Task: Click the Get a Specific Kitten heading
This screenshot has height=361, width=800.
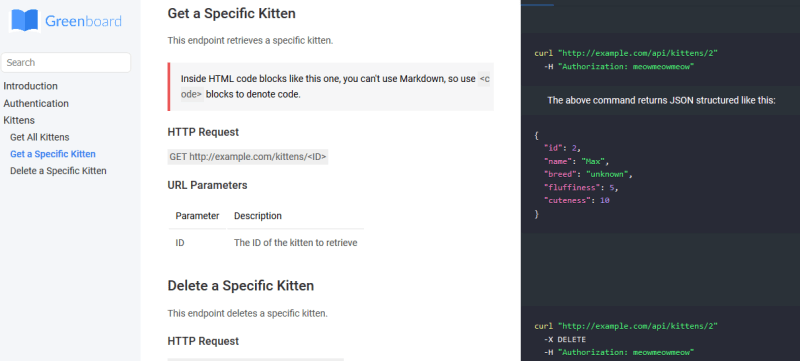Action: pos(231,13)
